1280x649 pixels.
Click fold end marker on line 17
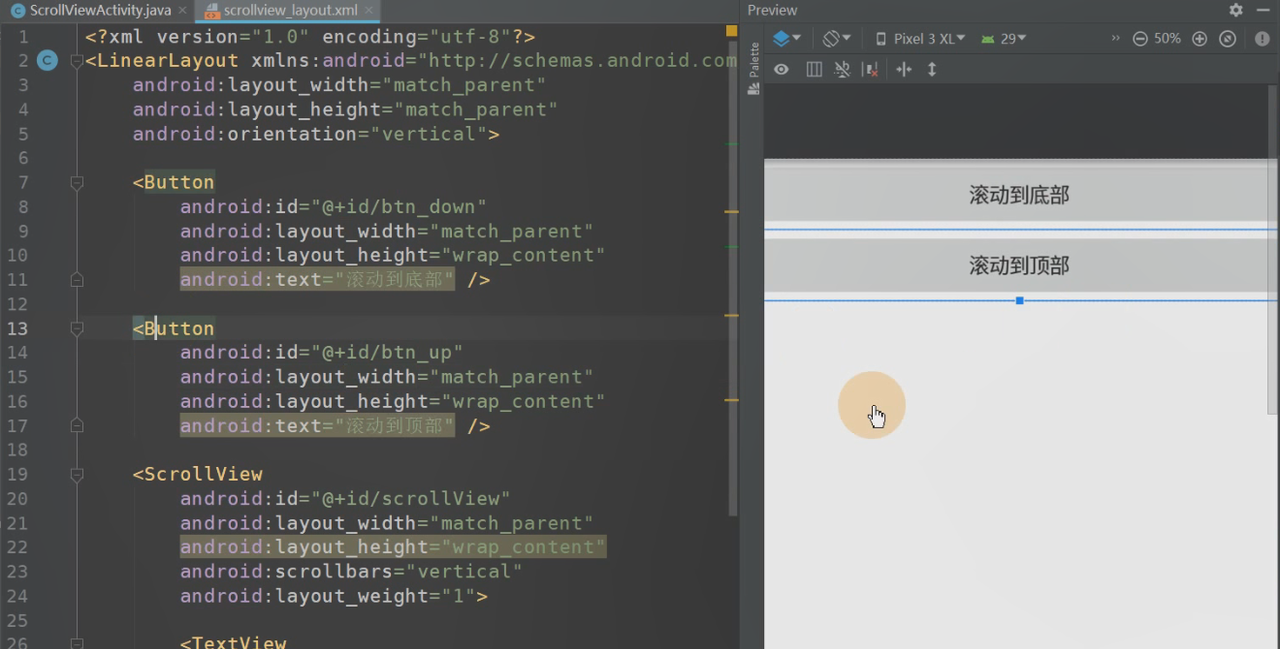pyautogui.click(x=77, y=426)
